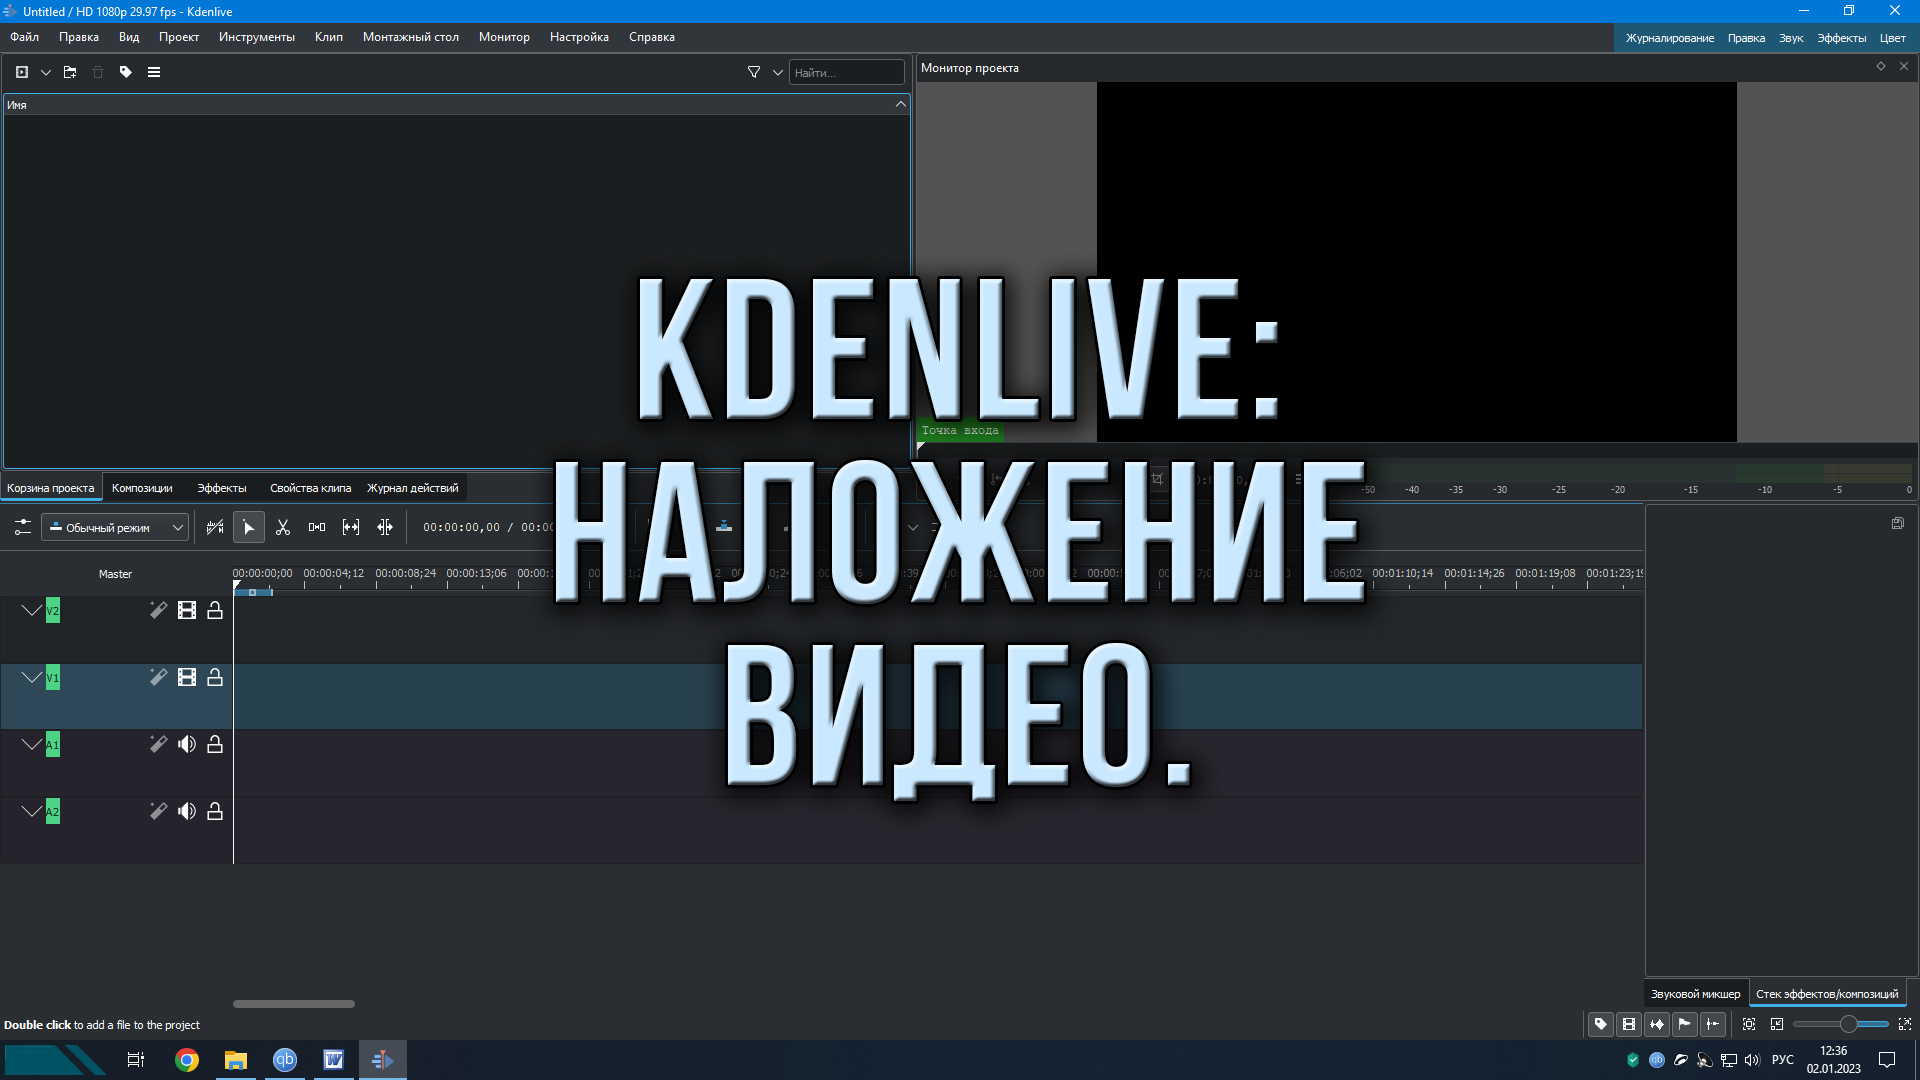Select the Selection arrow tool
The height and width of the screenshot is (1080, 1920).
point(249,527)
